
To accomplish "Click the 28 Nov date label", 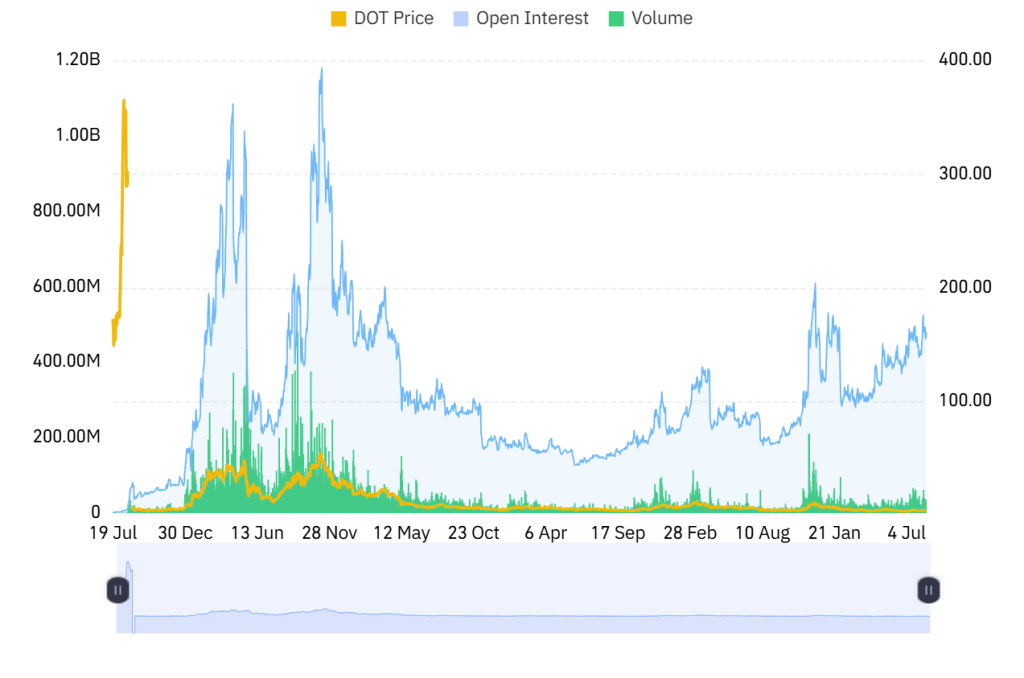I will click(x=329, y=533).
